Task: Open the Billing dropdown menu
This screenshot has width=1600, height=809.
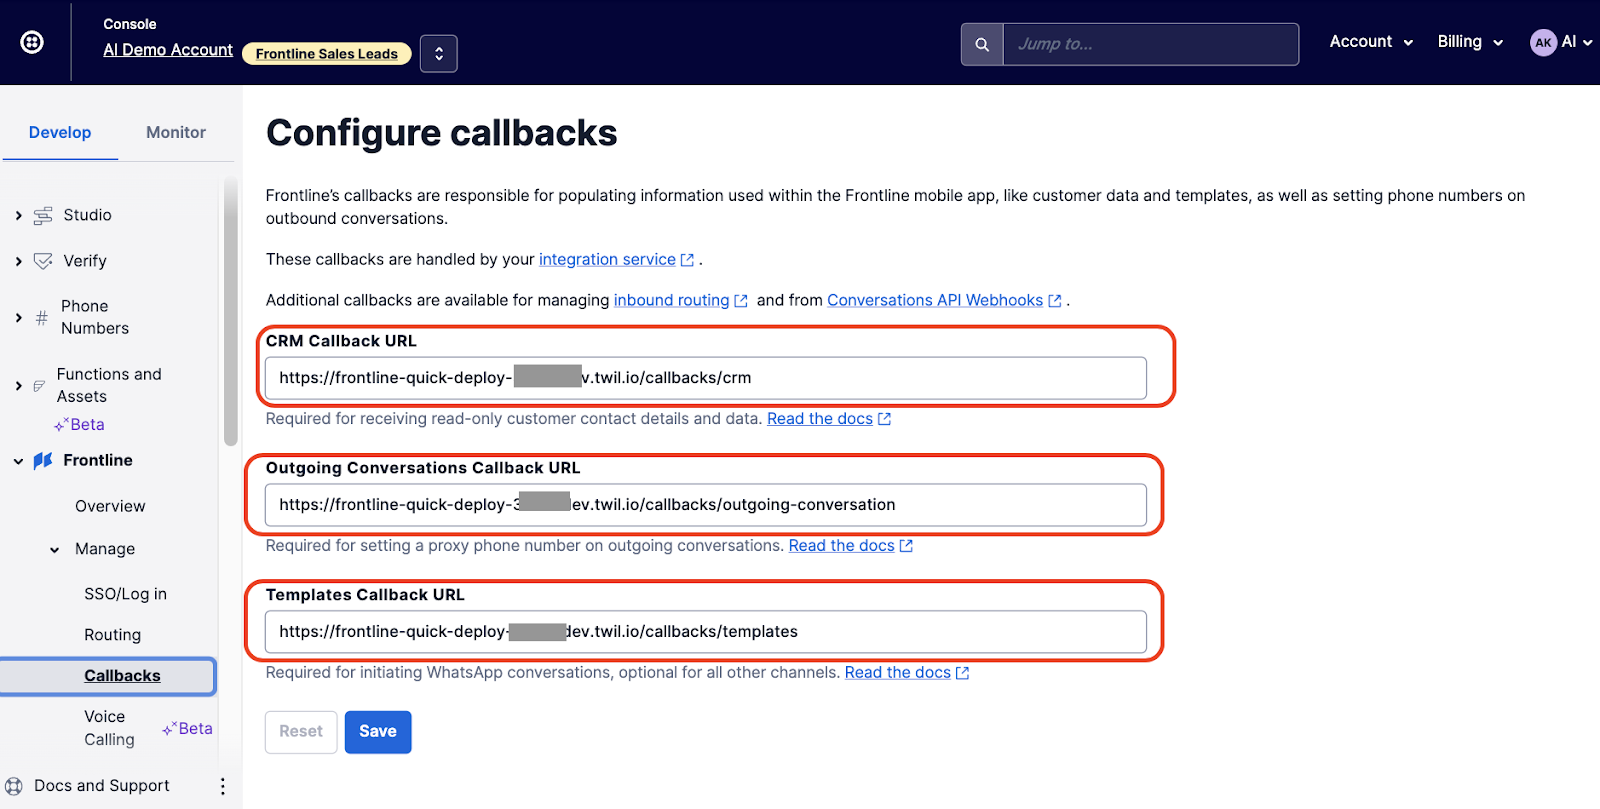Action: coord(1470,42)
